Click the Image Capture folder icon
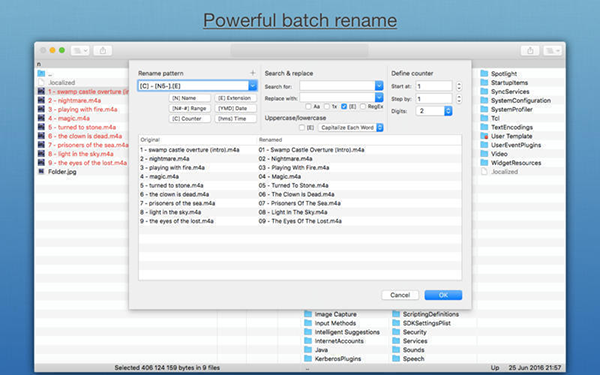The image size is (600, 375). (x=308, y=314)
